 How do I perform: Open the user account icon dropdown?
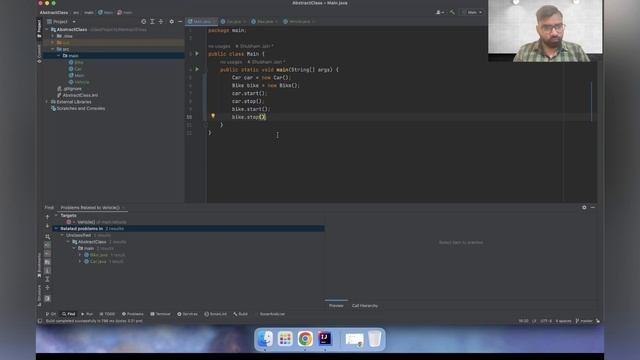pos(440,12)
